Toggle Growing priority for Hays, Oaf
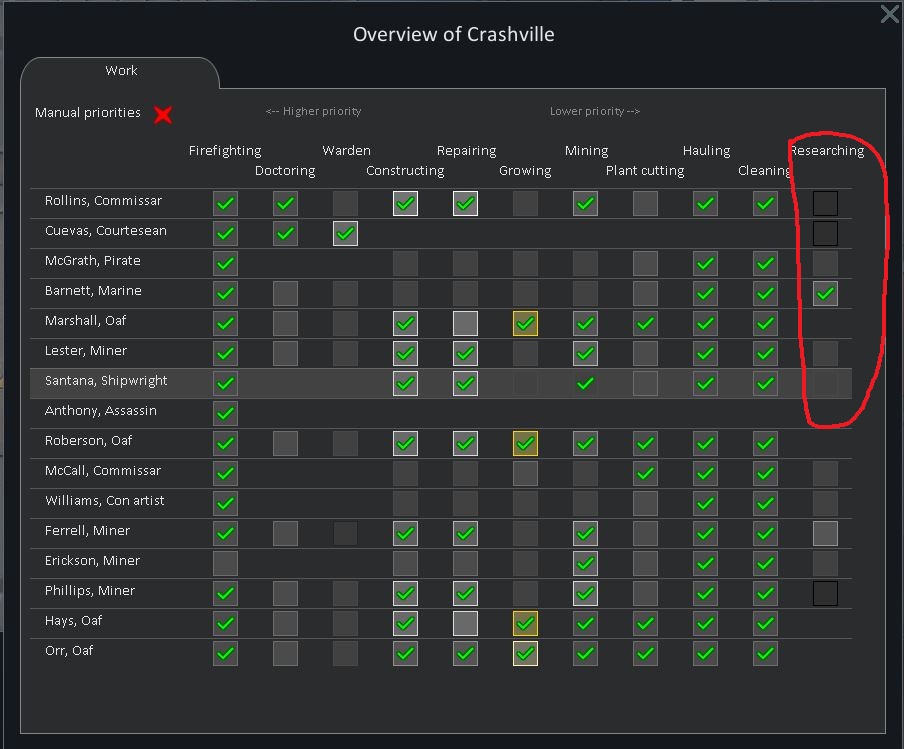The width and height of the screenshot is (904, 749). coord(525,623)
